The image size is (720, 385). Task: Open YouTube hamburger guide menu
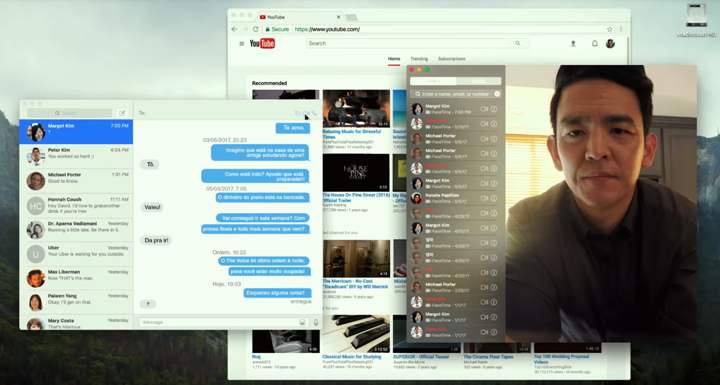[242, 44]
